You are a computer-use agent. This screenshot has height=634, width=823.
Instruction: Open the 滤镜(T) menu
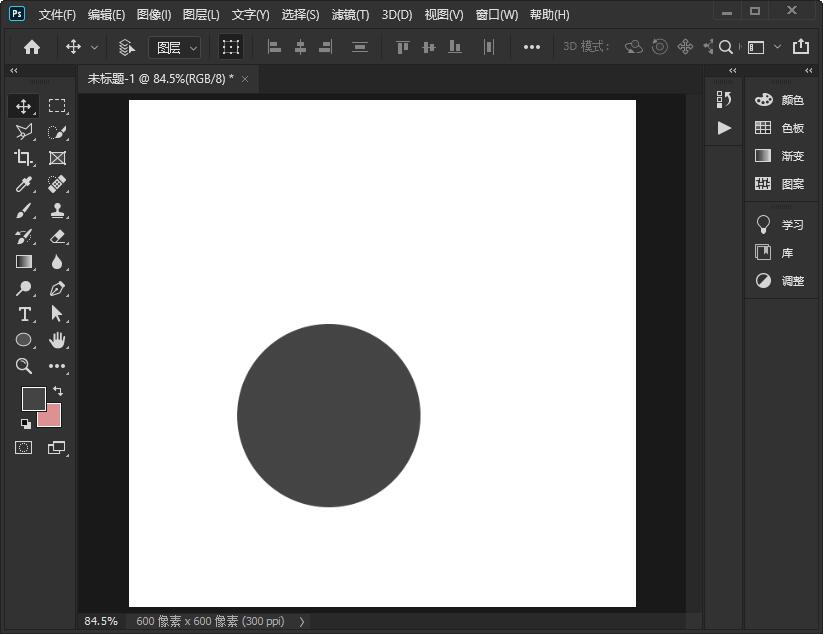(x=350, y=15)
